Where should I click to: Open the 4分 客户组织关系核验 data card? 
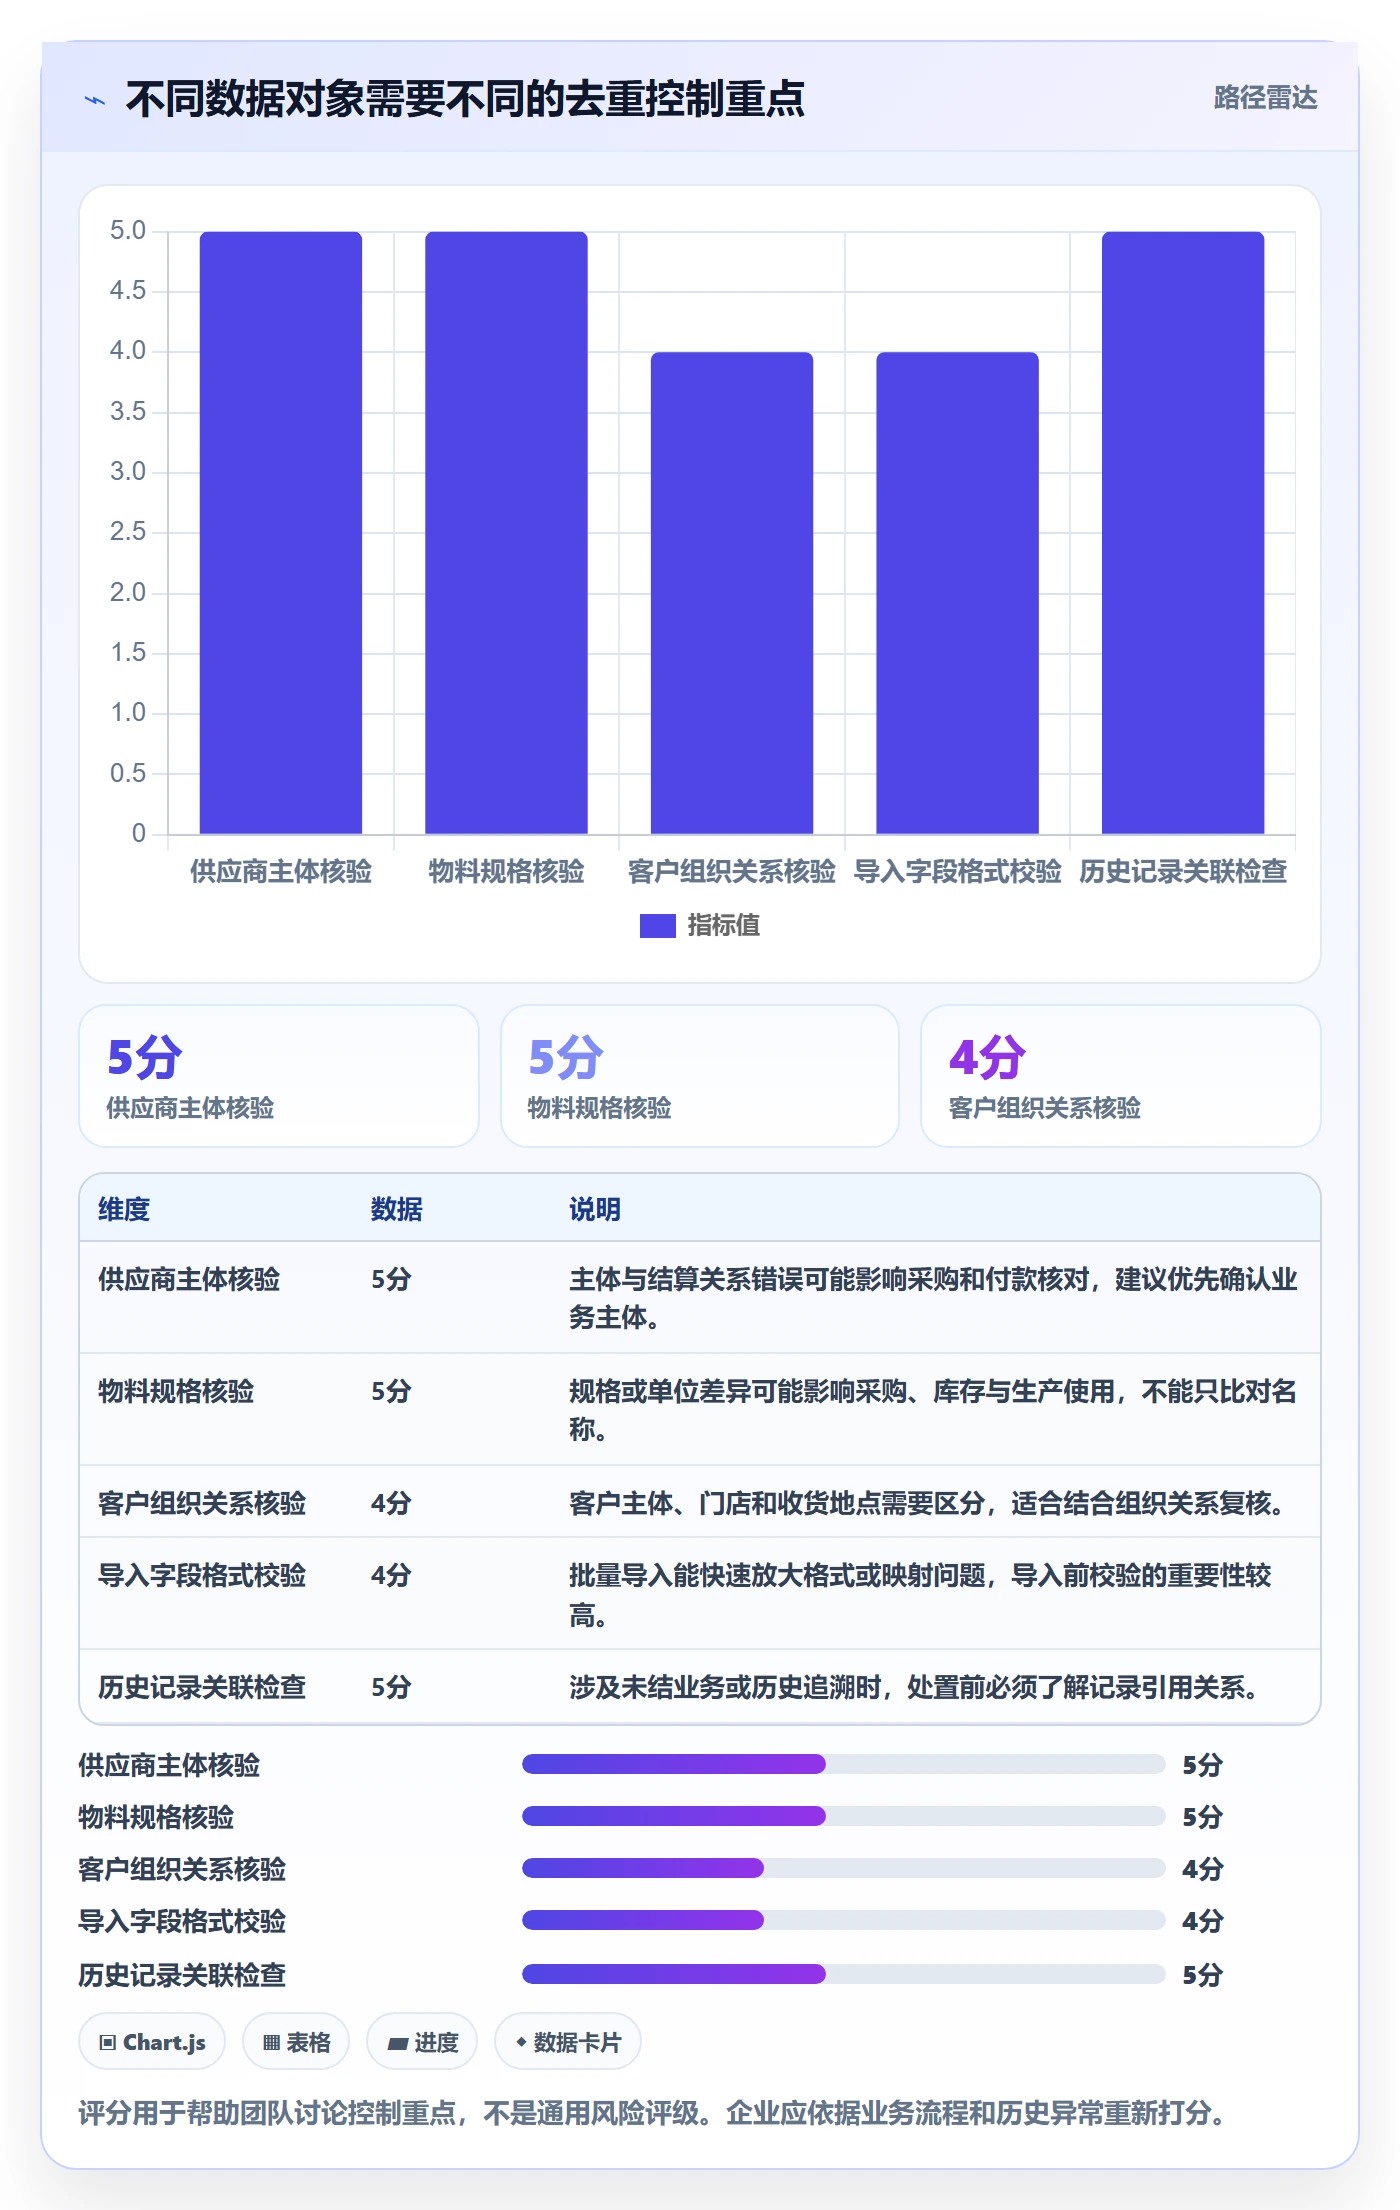click(1121, 1076)
